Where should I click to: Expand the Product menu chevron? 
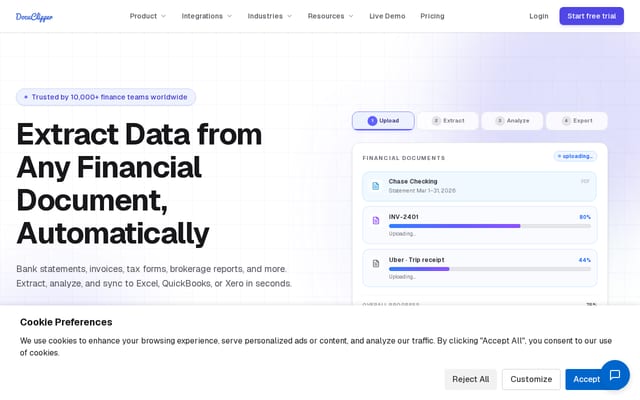(163, 16)
